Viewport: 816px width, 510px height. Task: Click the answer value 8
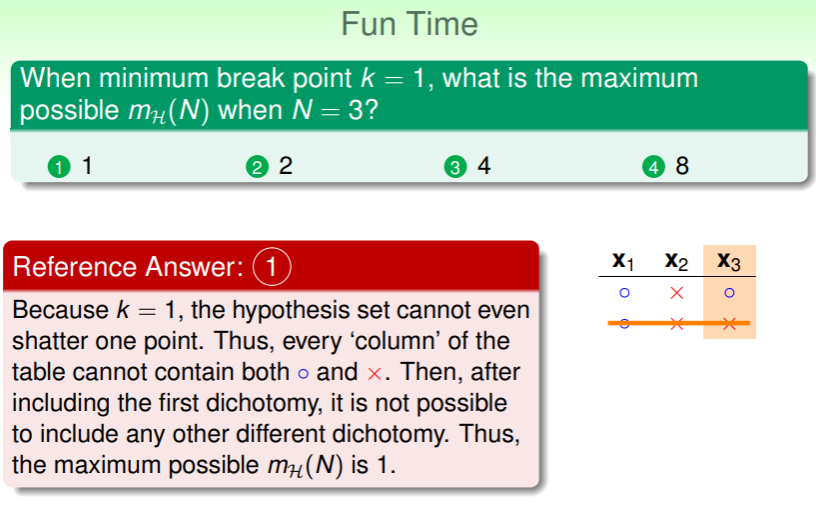[683, 167]
